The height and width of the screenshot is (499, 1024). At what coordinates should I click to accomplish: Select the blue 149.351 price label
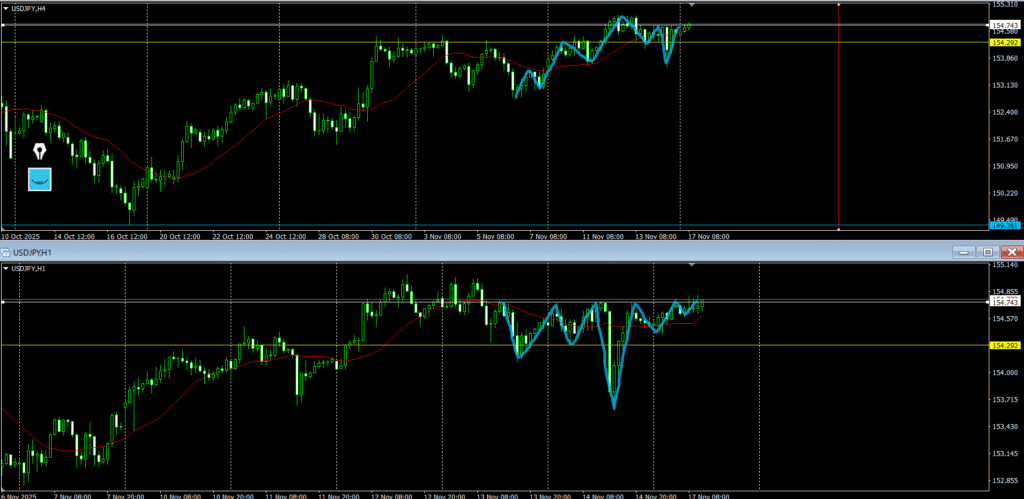(x=1003, y=226)
